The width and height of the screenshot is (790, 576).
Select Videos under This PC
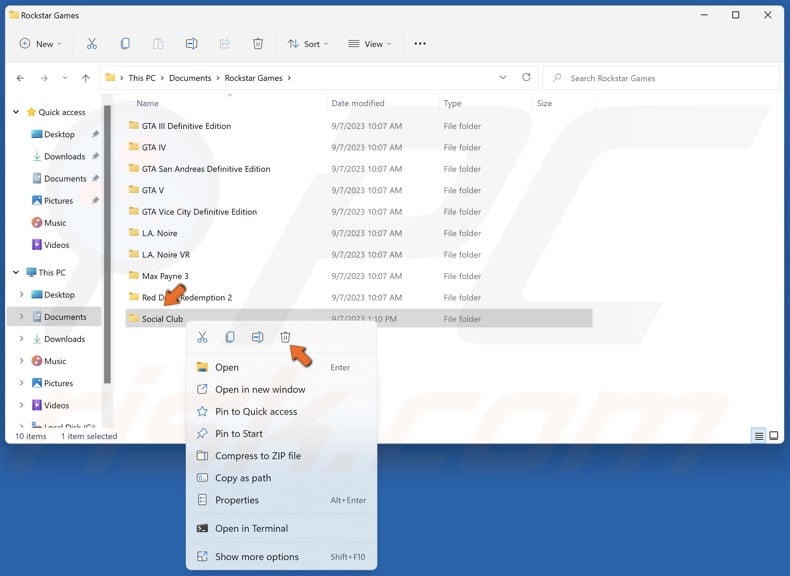coord(50,405)
